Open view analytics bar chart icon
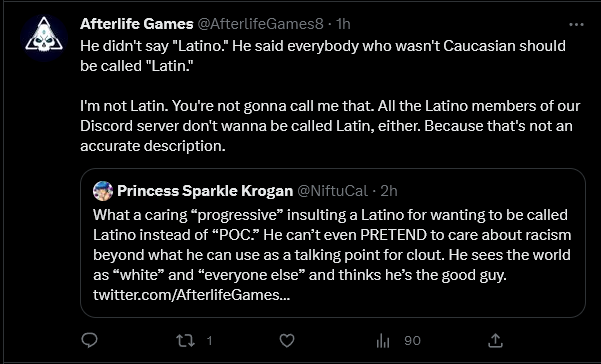The height and width of the screenshot is (364, 601). coord(383,340)
